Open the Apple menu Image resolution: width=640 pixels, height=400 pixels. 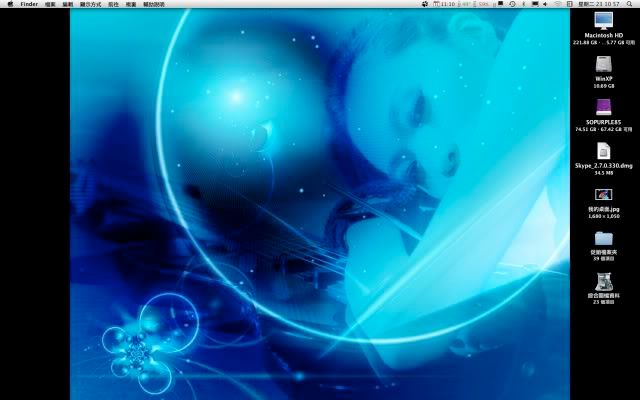click(x=9, y=4)
